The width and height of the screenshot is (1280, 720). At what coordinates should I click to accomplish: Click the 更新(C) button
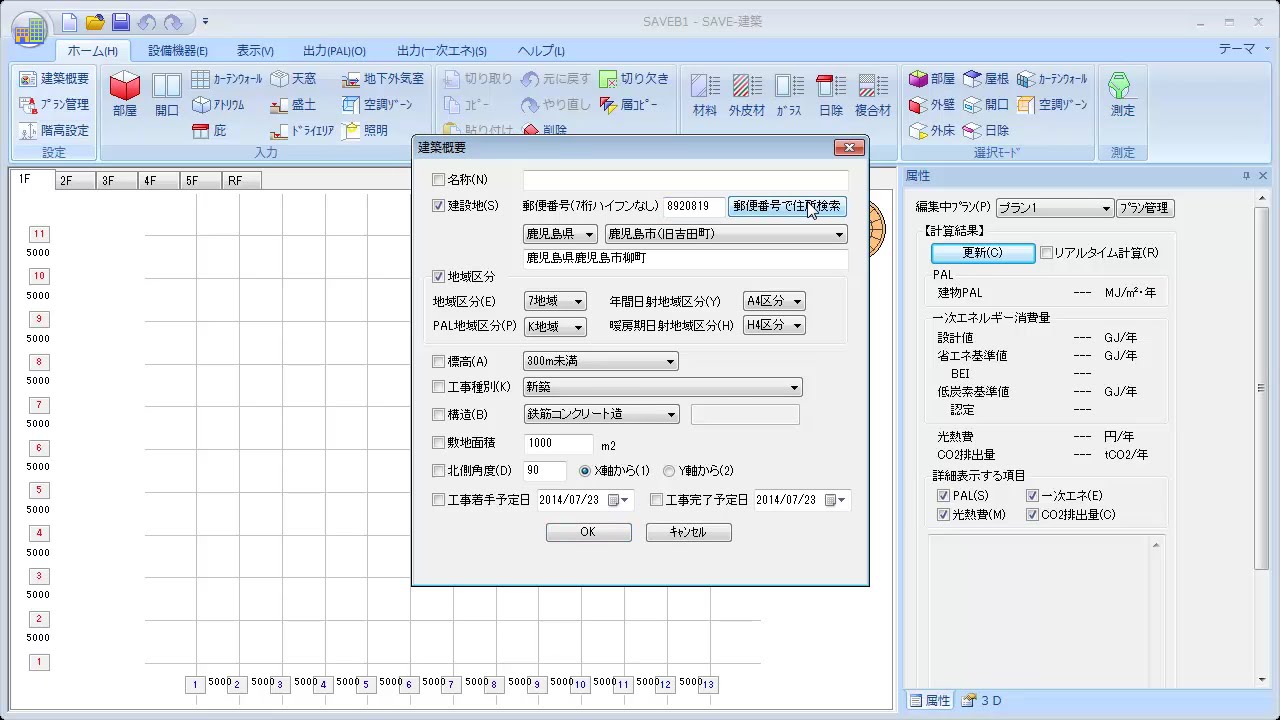pos(983,253)
